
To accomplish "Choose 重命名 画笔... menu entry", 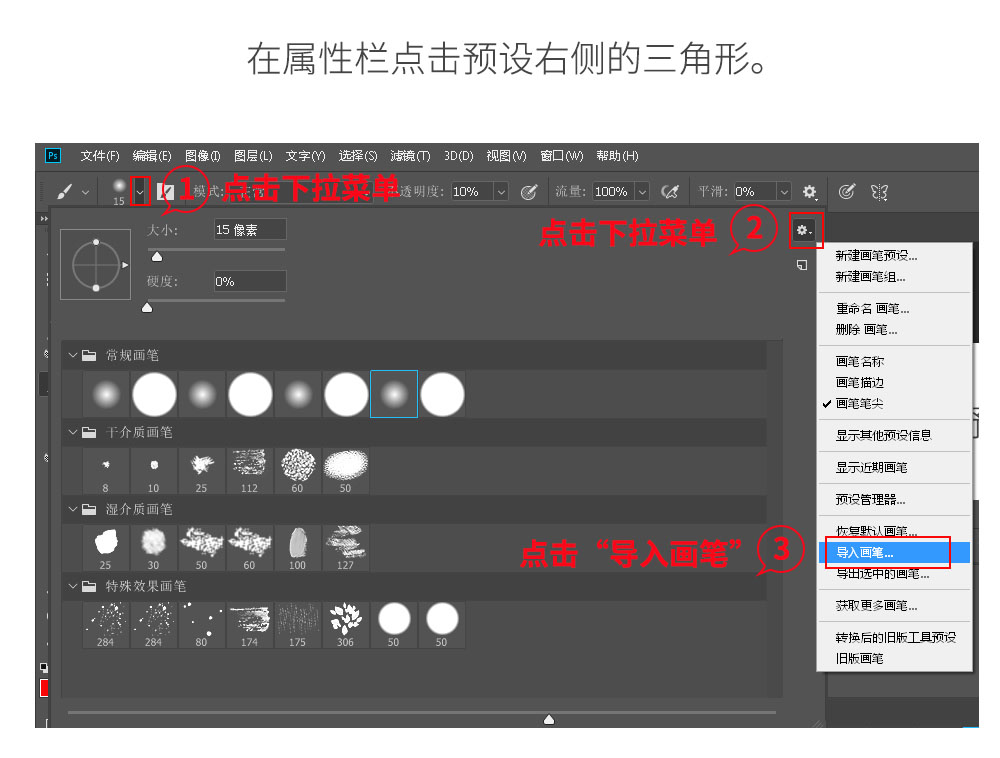I will [x=893, y=309].
